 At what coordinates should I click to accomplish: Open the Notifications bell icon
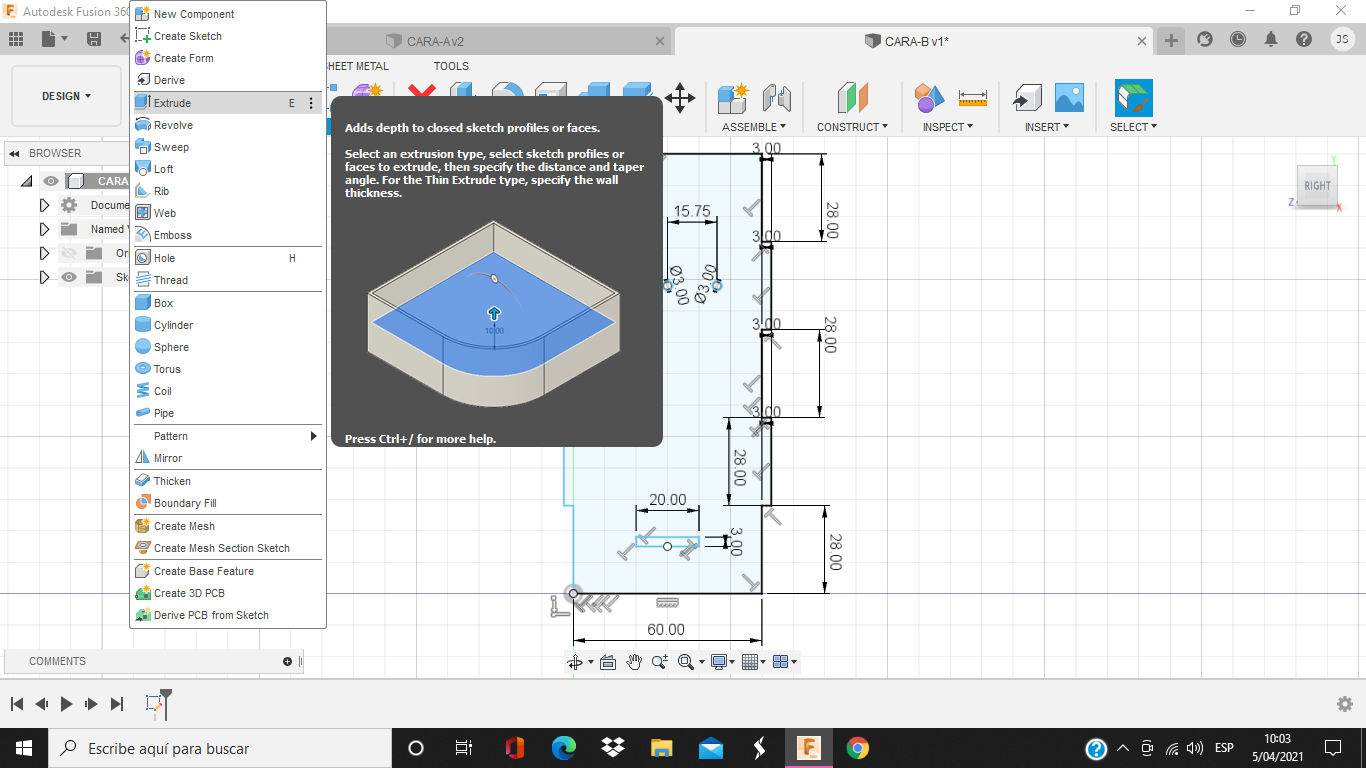click(x=1271, y=39)
